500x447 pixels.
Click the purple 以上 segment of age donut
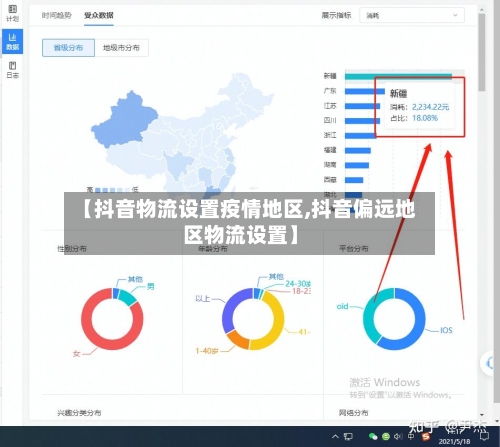pyautogui.click(x=230, y=307)
